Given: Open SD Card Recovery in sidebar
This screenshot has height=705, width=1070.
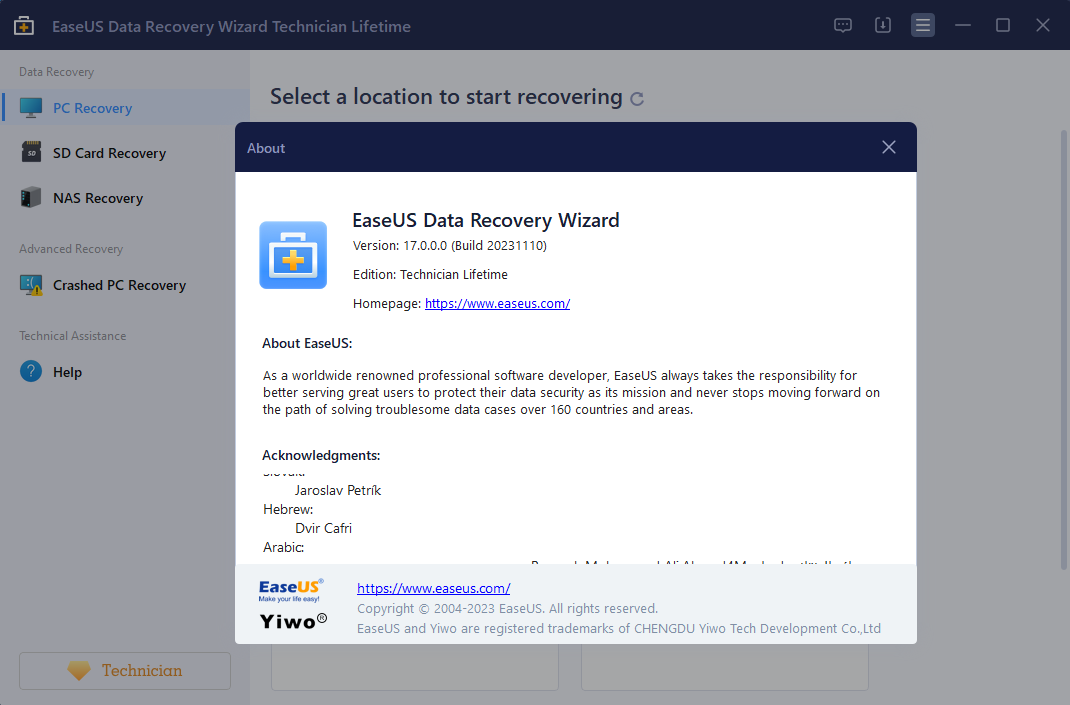Looking at the screenshot, I should coord(126,153).
